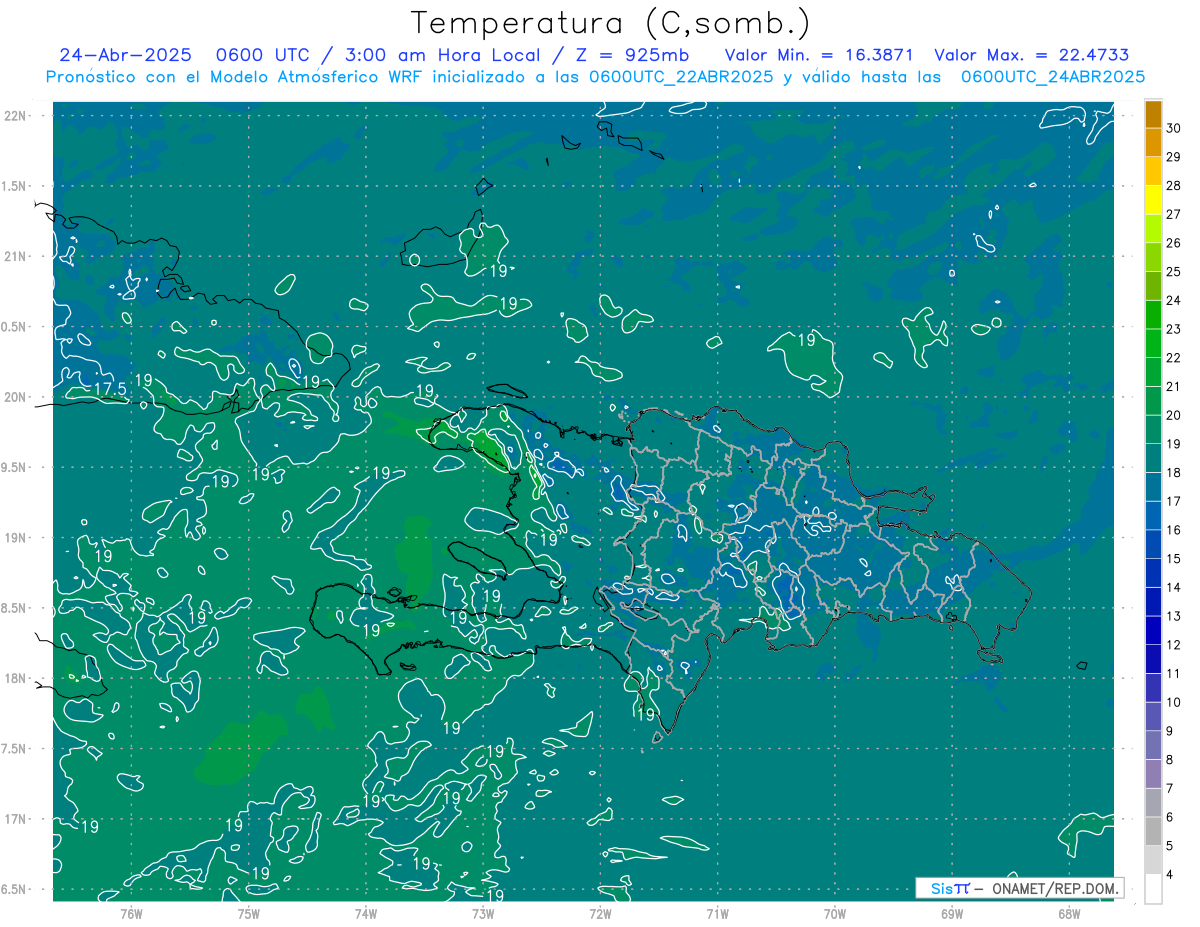This screenshot has width=1200, height=927.
Task: Click the latitude axis label '20N'
Action: pos(16,397)
